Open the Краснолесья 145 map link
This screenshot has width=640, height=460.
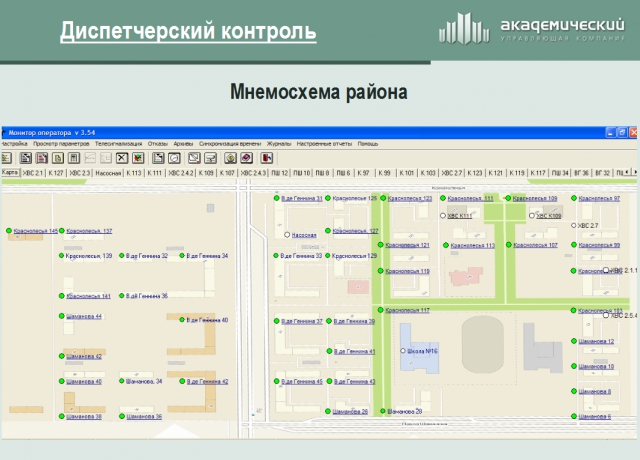pyautogui.click(x=36, y=231)
